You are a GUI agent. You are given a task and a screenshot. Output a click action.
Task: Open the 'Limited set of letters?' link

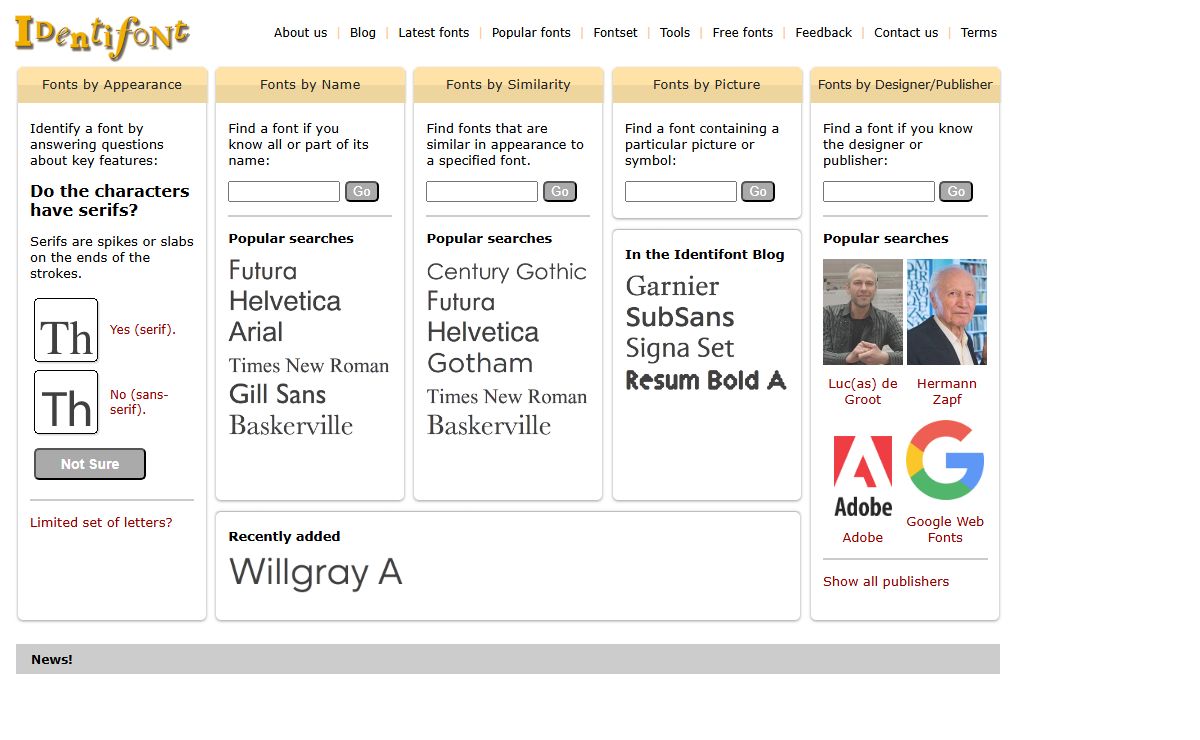click(x=101, y=522)
